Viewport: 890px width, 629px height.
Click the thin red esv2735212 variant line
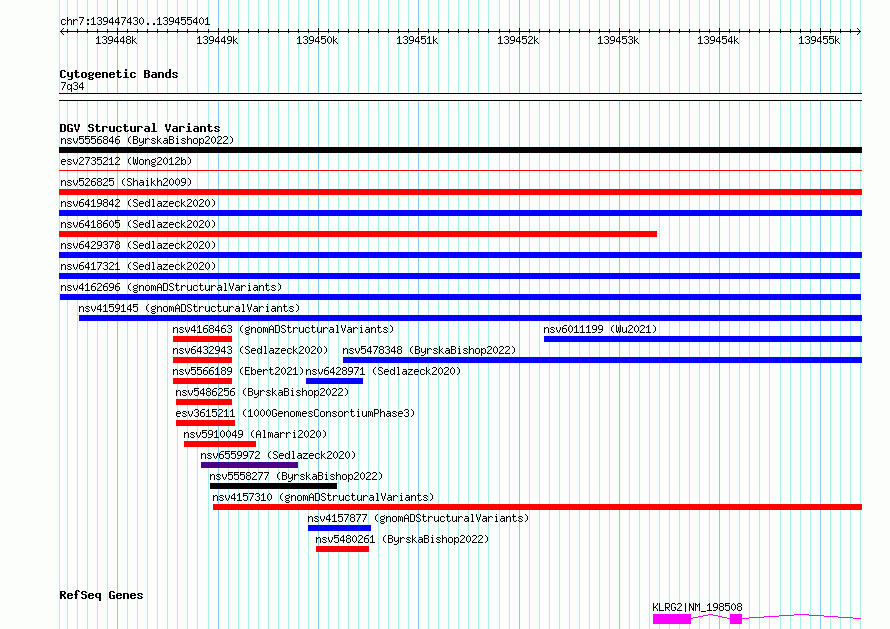tap(460, 170)
